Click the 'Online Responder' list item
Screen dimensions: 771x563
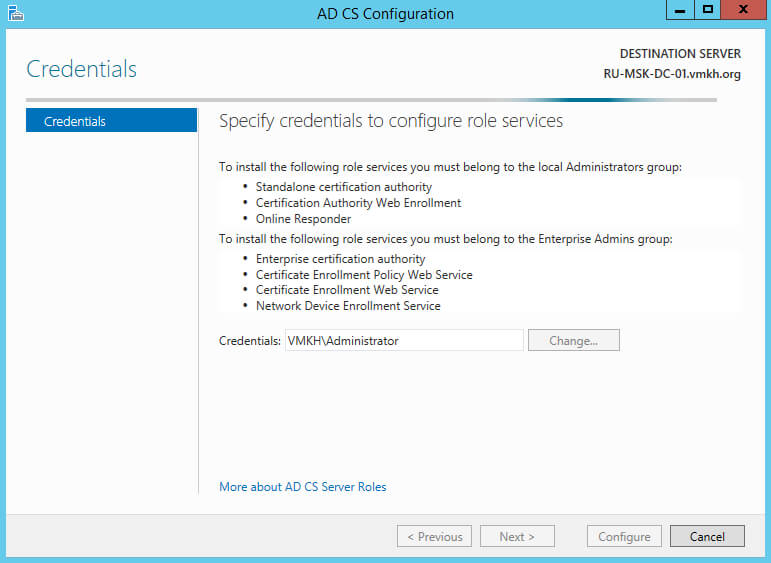point(303,219)
